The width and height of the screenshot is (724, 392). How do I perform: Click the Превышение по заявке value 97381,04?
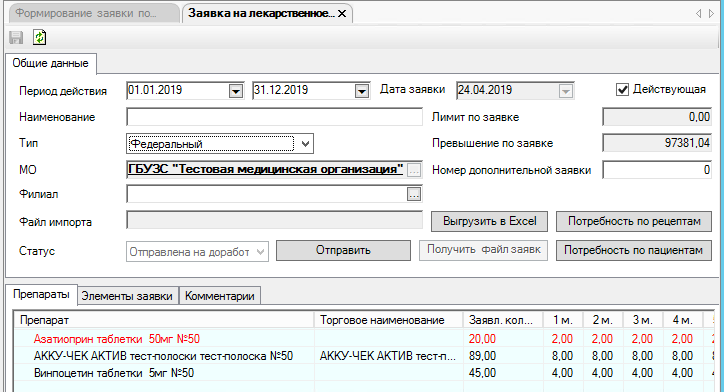[657, 143]
